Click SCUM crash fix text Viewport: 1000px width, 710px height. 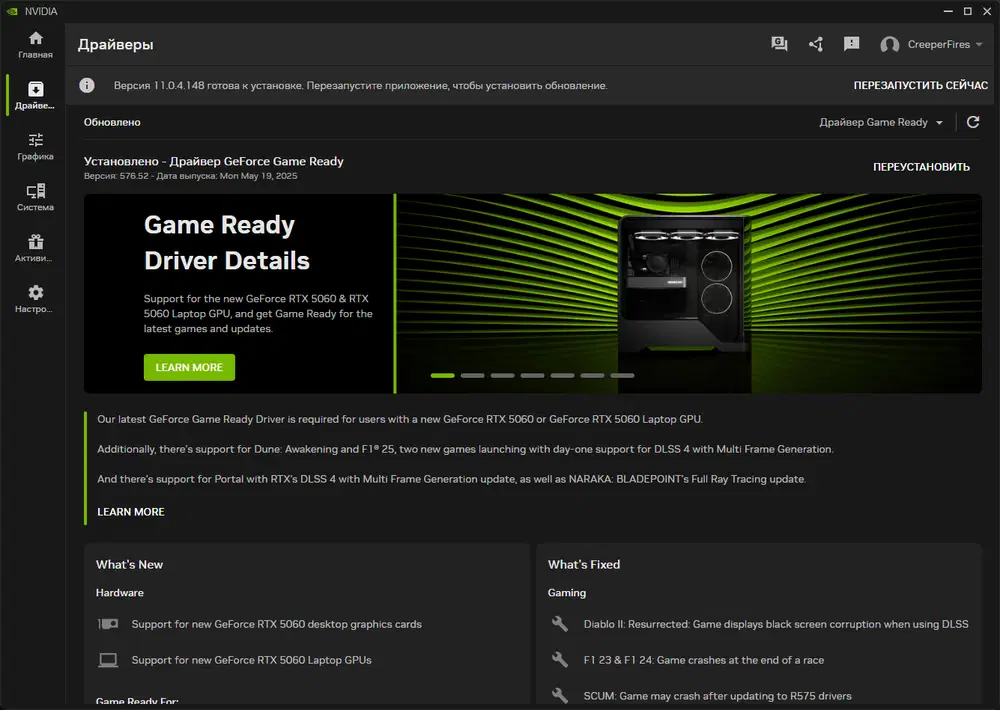click(717, 696)
